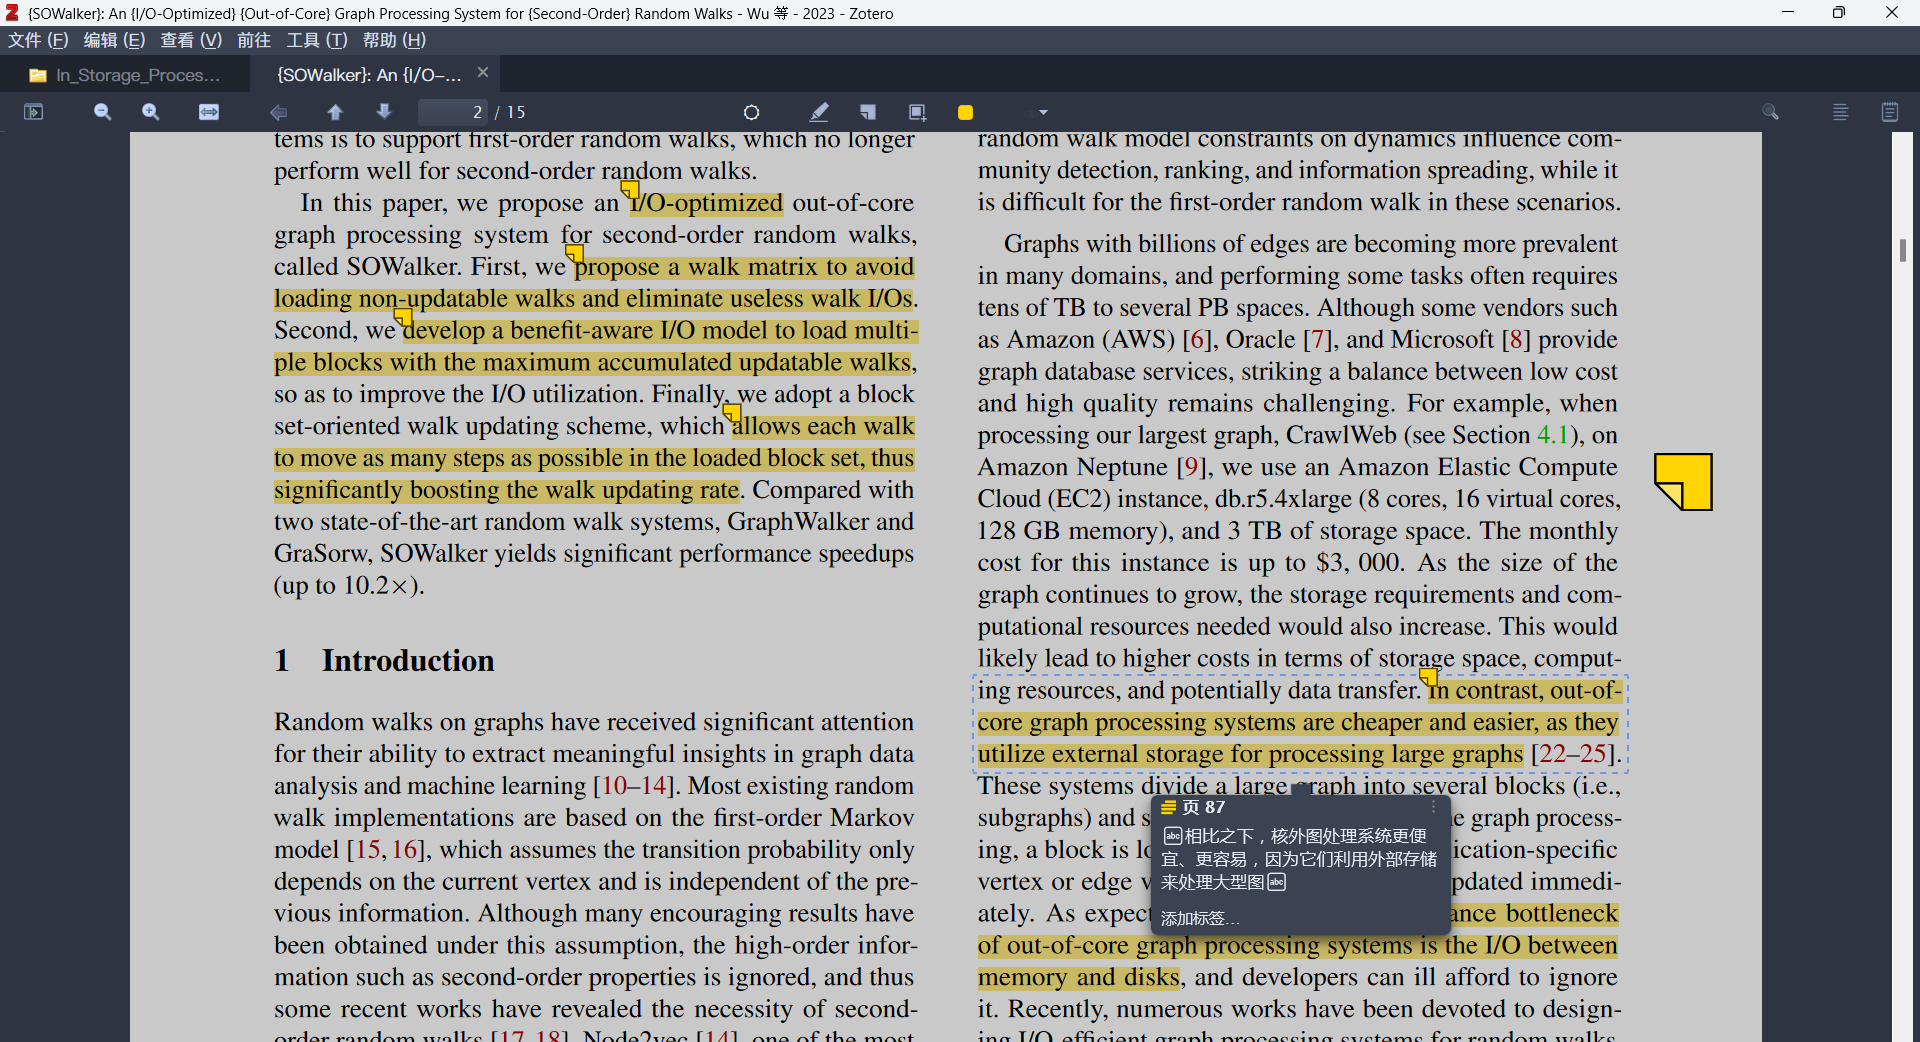Click the 页 87 page label
This screenshot has height=1042, width=1920.
pyautogui.click(x=1203, y=807)
